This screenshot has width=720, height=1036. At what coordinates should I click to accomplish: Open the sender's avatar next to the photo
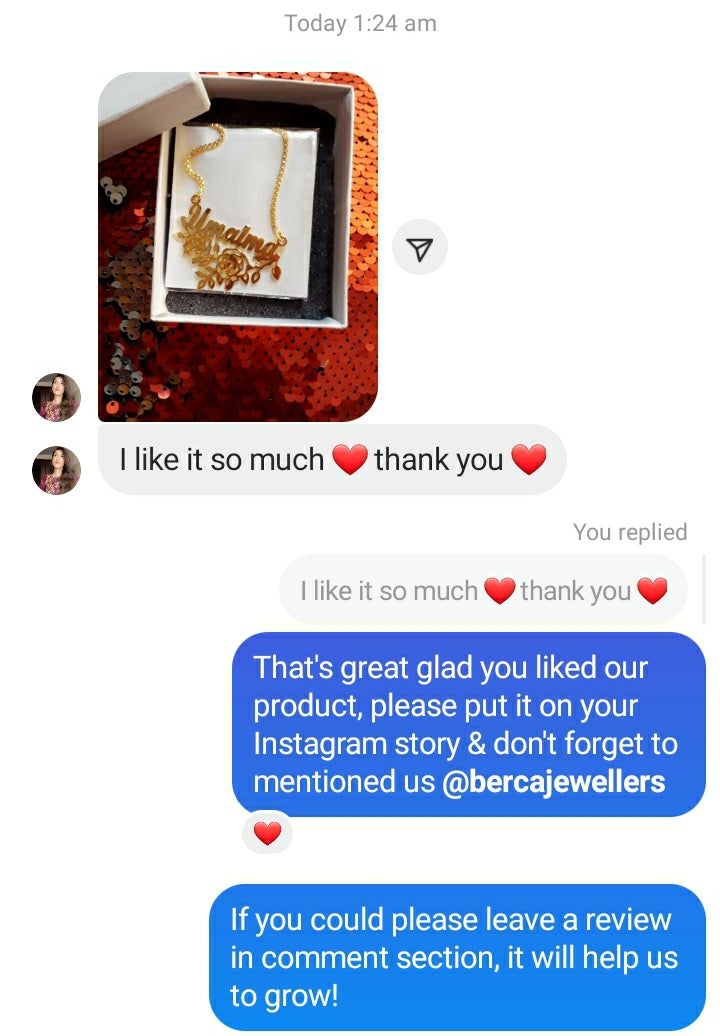56,397
